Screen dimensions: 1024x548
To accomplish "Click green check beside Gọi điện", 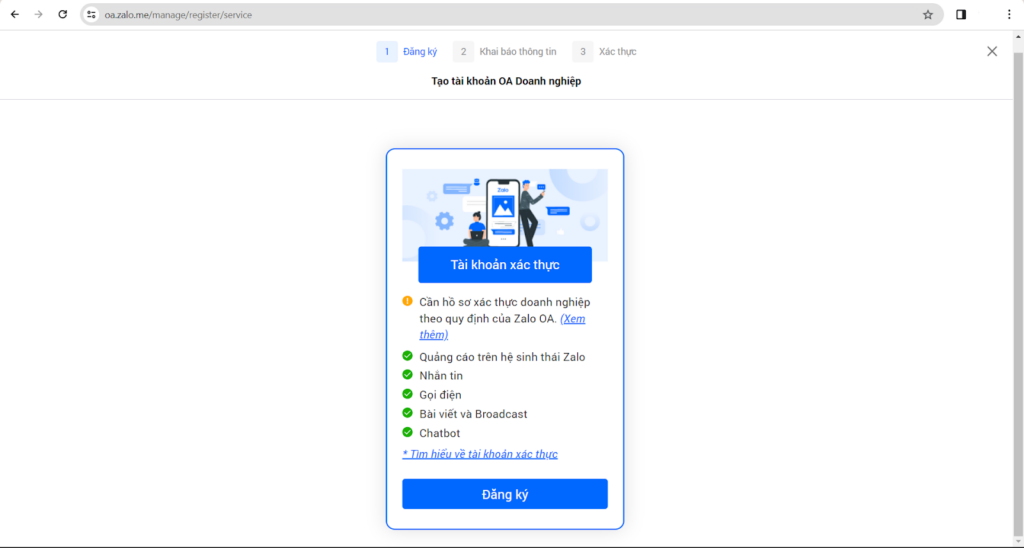I will tap(408, 394).
